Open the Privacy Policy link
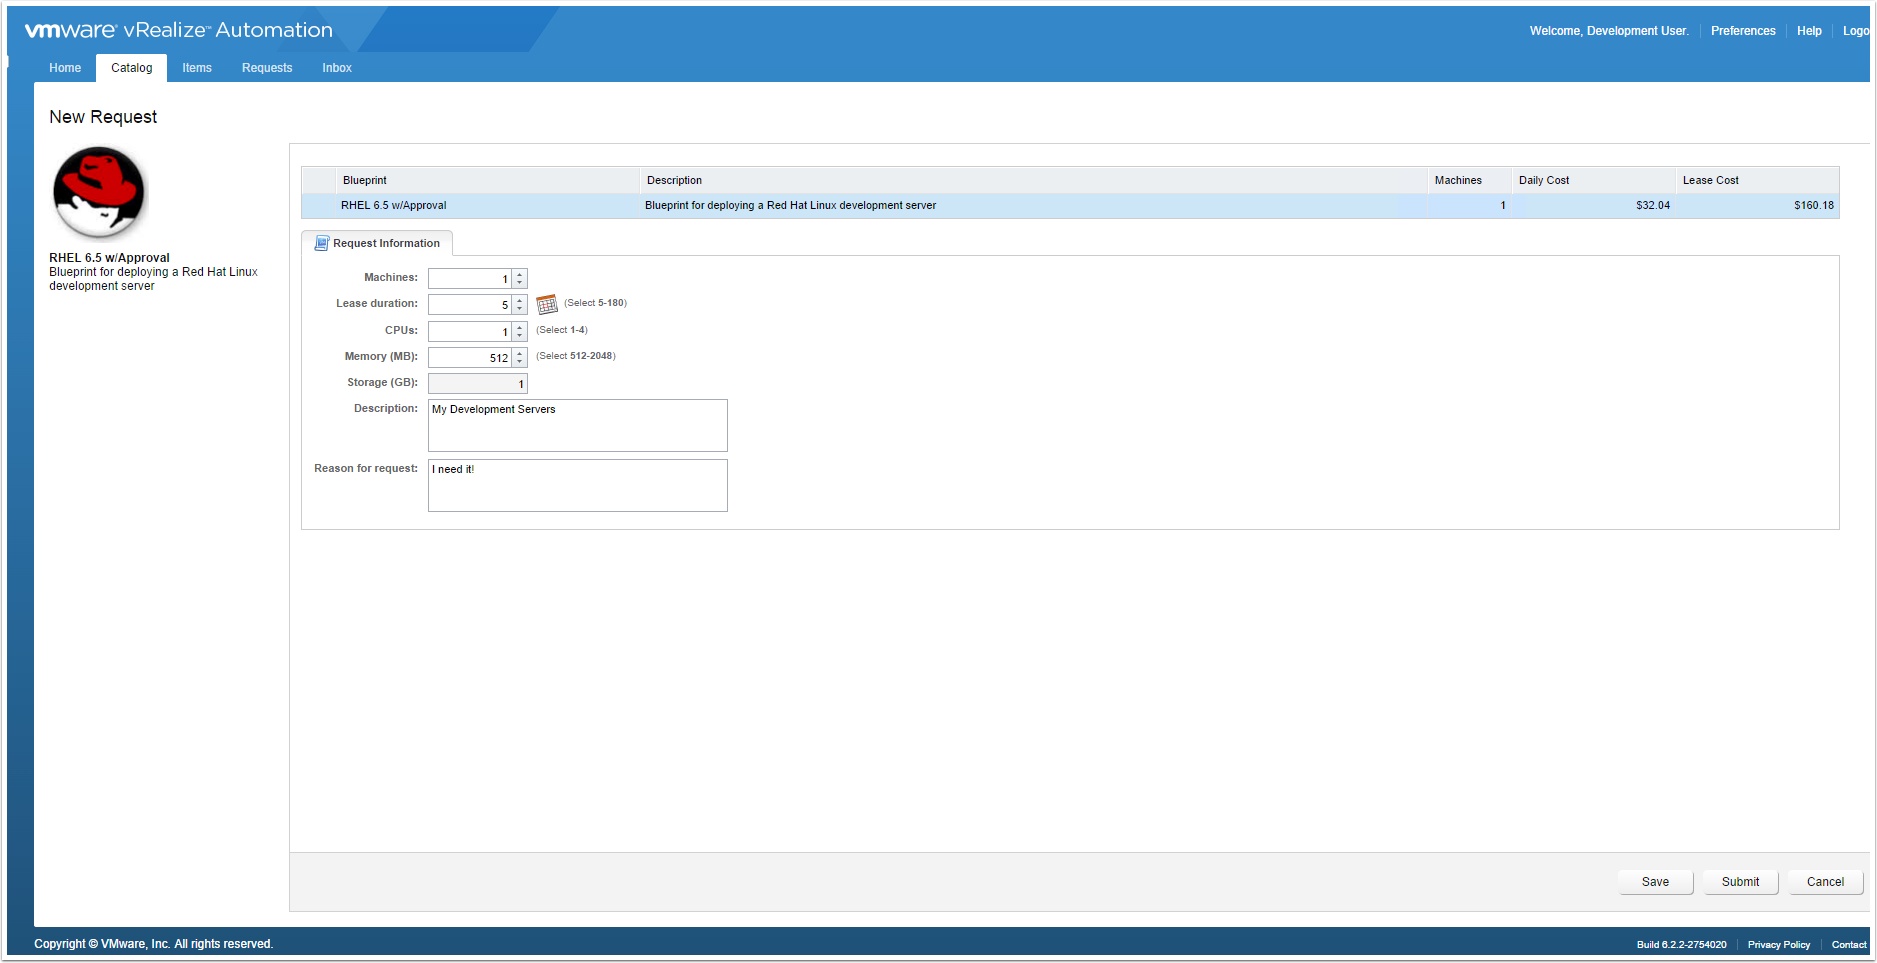The width and height of the screenshot is (1877, 963). click(1778, 944)
